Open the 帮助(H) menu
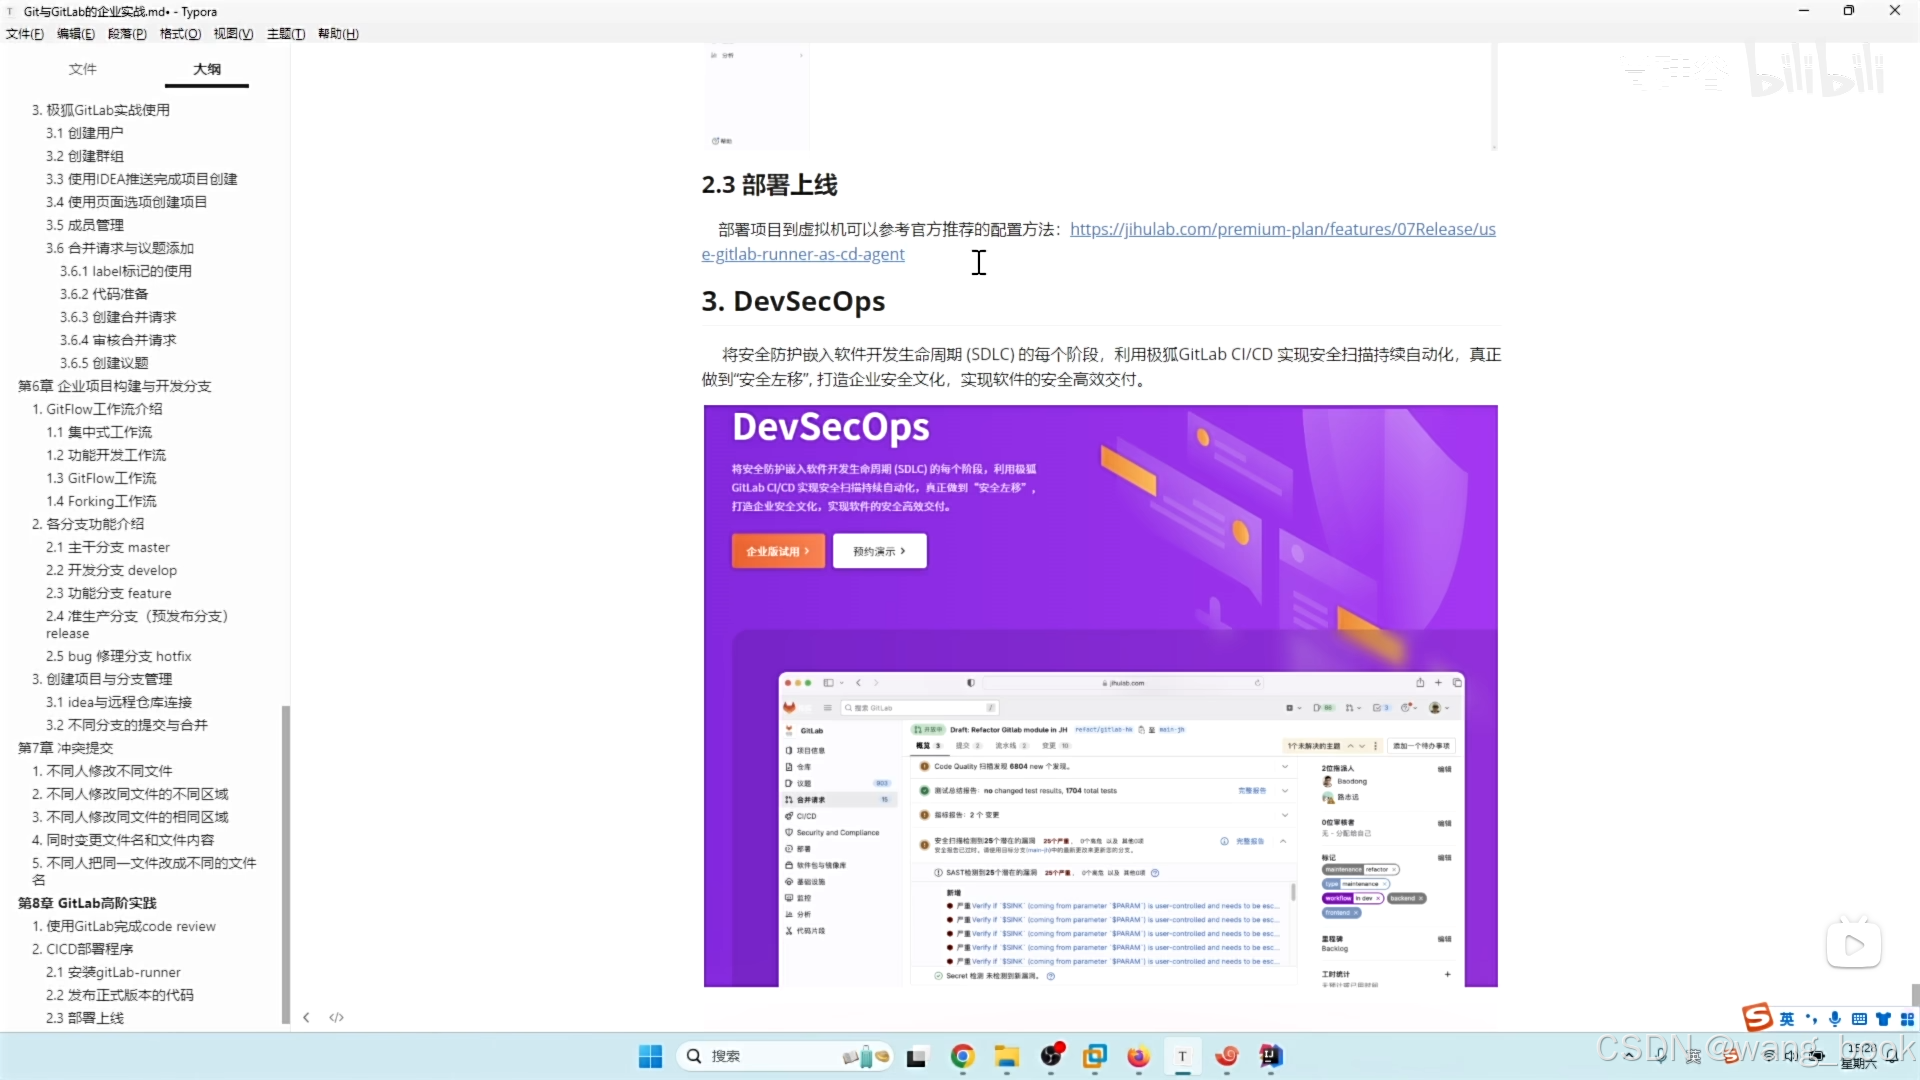The image size is (1920, 1080). click(x=338, y=34)
